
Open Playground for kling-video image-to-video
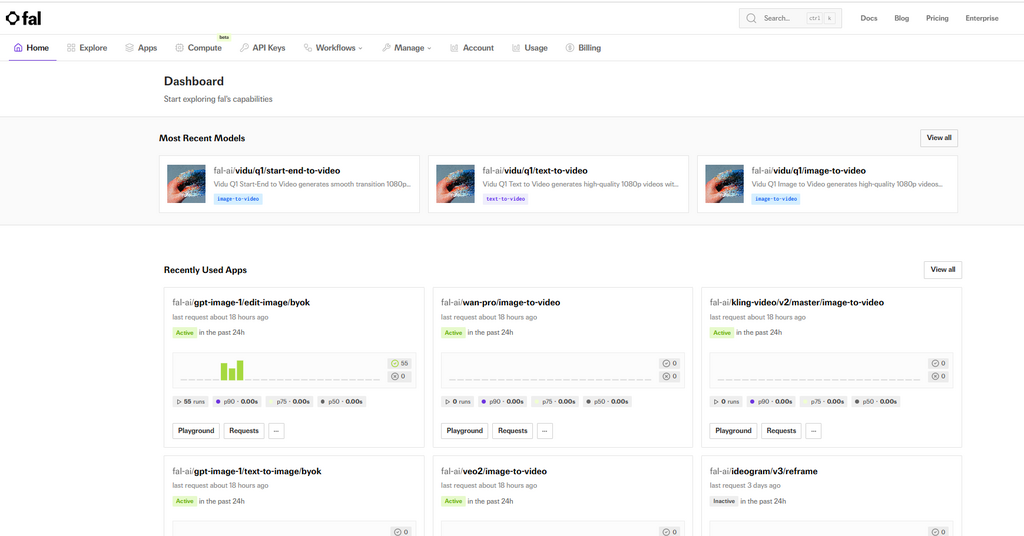tap(733, 431)
